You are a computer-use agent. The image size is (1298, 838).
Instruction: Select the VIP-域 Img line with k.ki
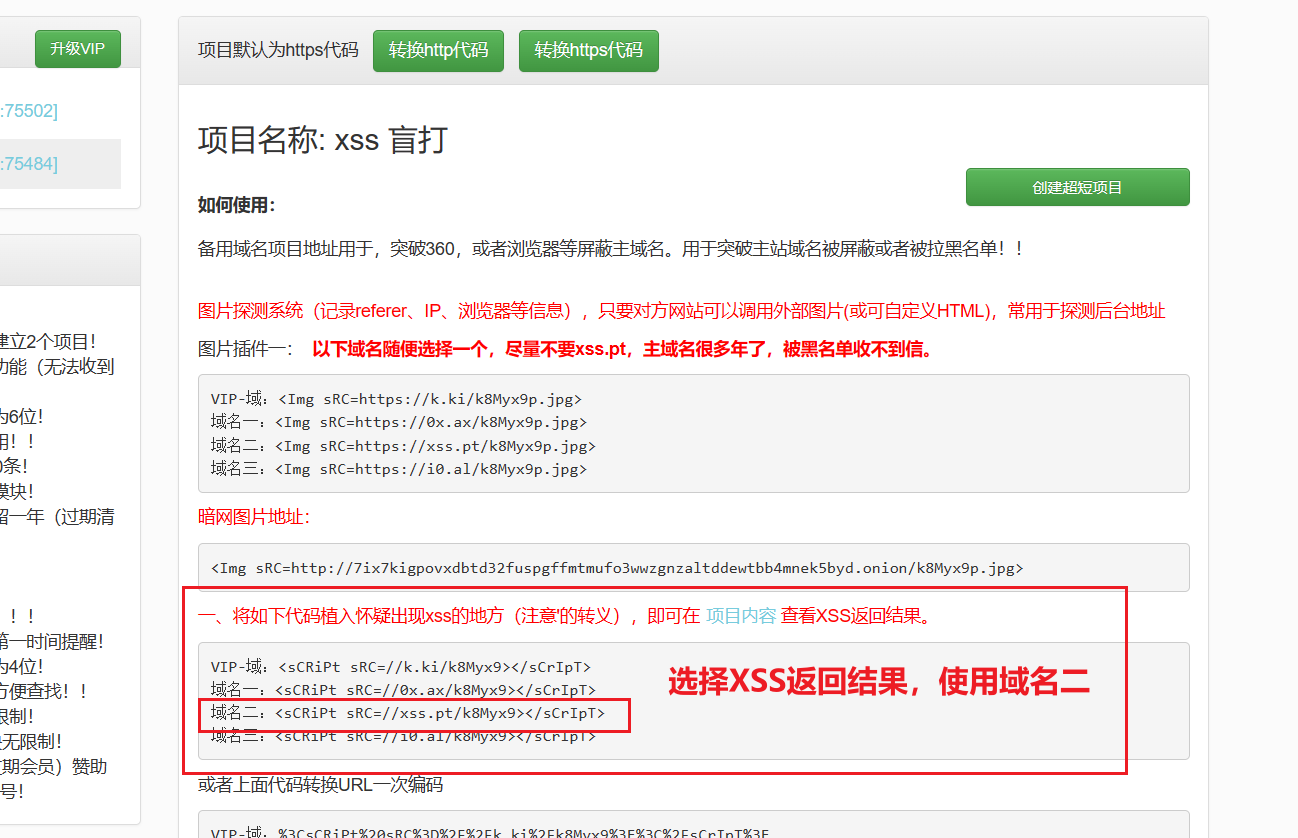pyautogui.click(x=396, y=399)
